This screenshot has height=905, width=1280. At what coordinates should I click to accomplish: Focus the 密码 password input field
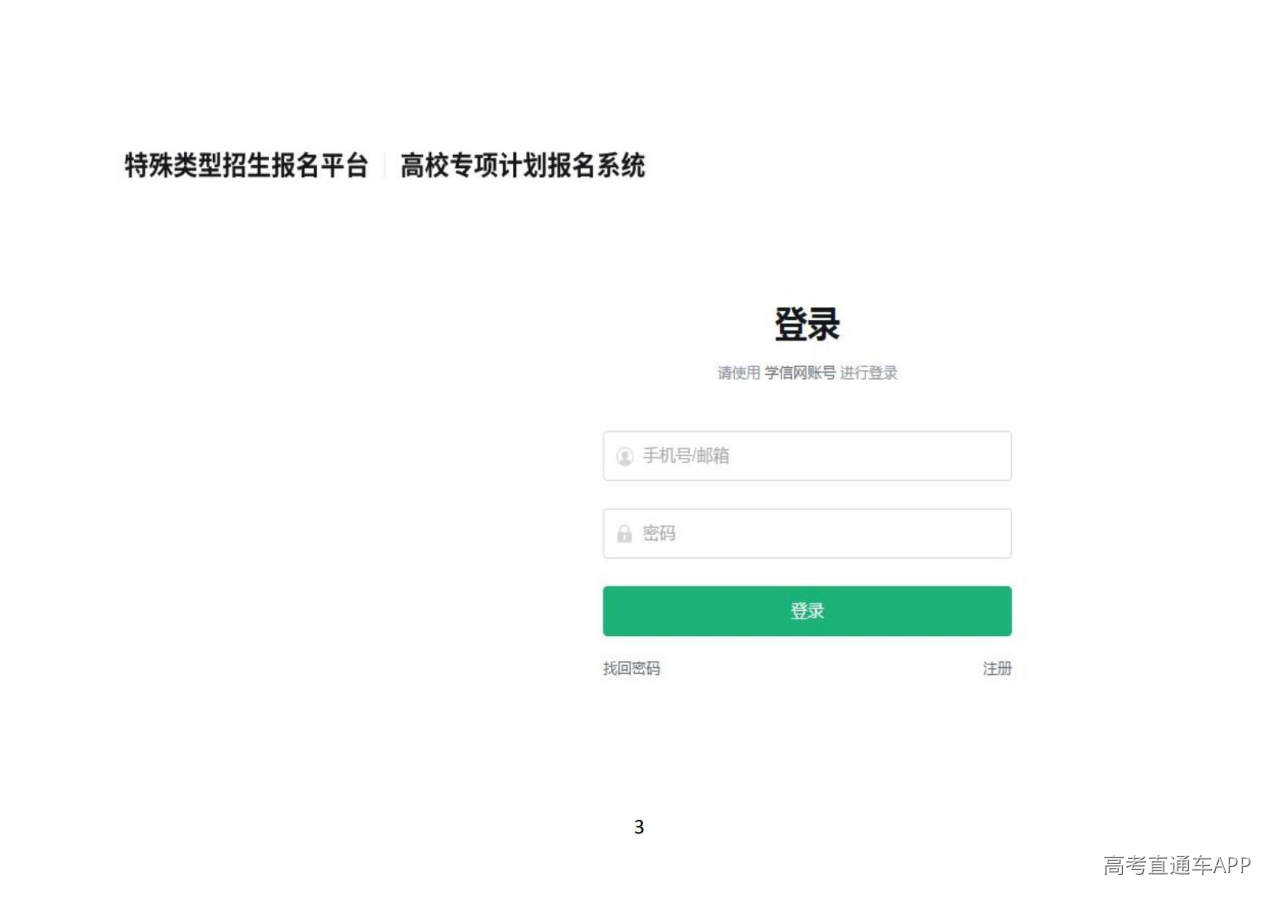click(807, 534)
